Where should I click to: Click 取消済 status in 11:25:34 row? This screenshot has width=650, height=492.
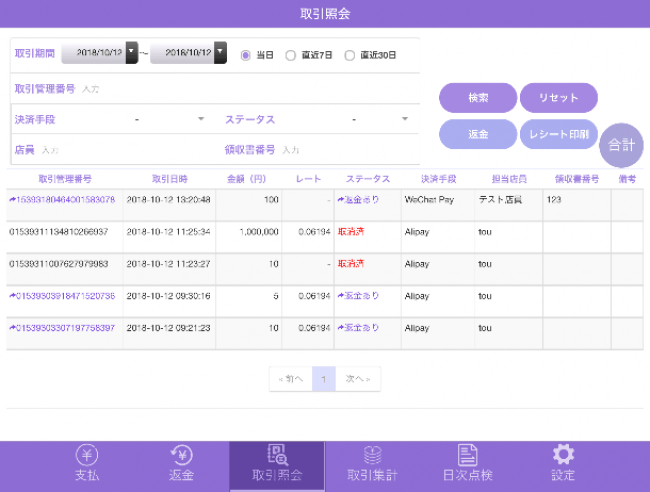(x=351, y=232)
